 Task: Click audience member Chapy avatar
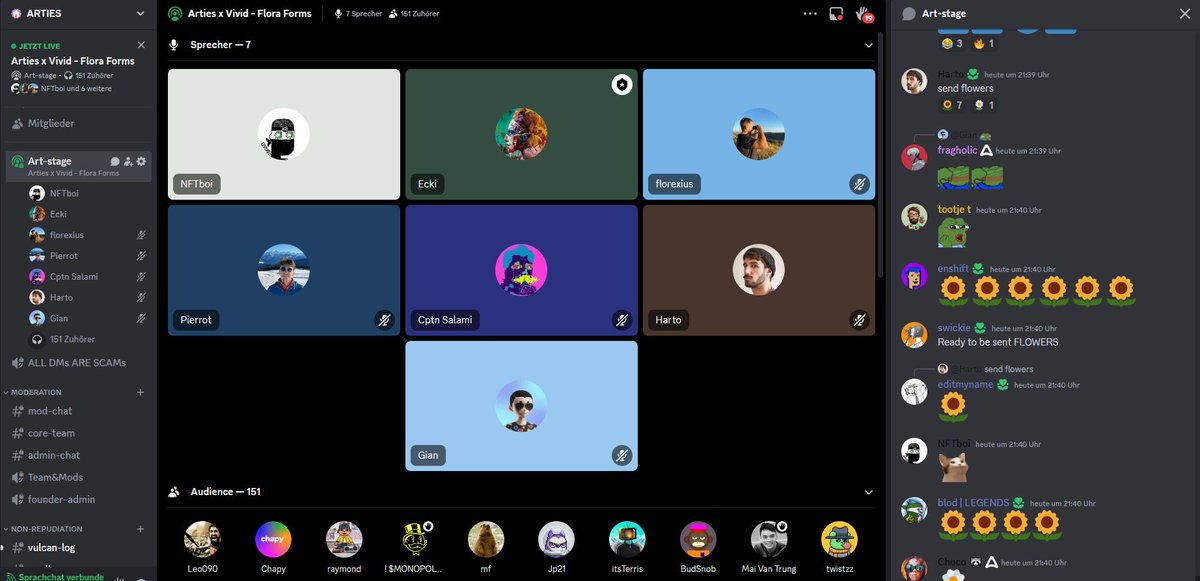[x=273, y=539]
